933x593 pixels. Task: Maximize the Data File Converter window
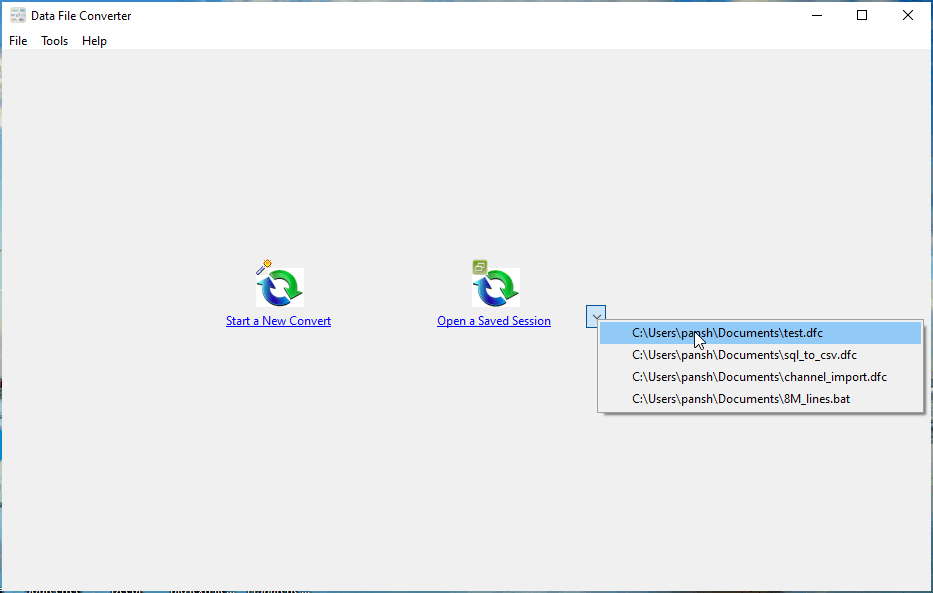tap(862, 16)
